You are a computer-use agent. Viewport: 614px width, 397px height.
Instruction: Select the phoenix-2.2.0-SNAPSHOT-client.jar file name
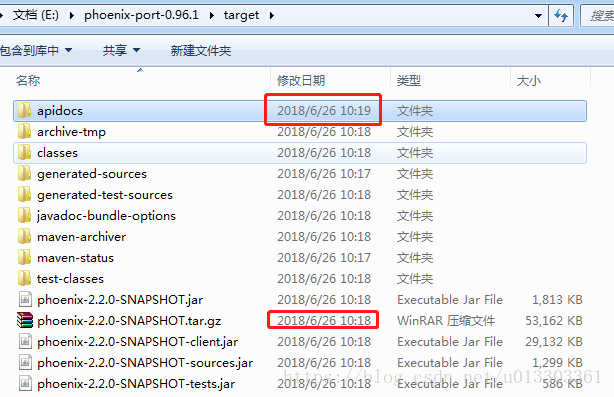(137, 342)
